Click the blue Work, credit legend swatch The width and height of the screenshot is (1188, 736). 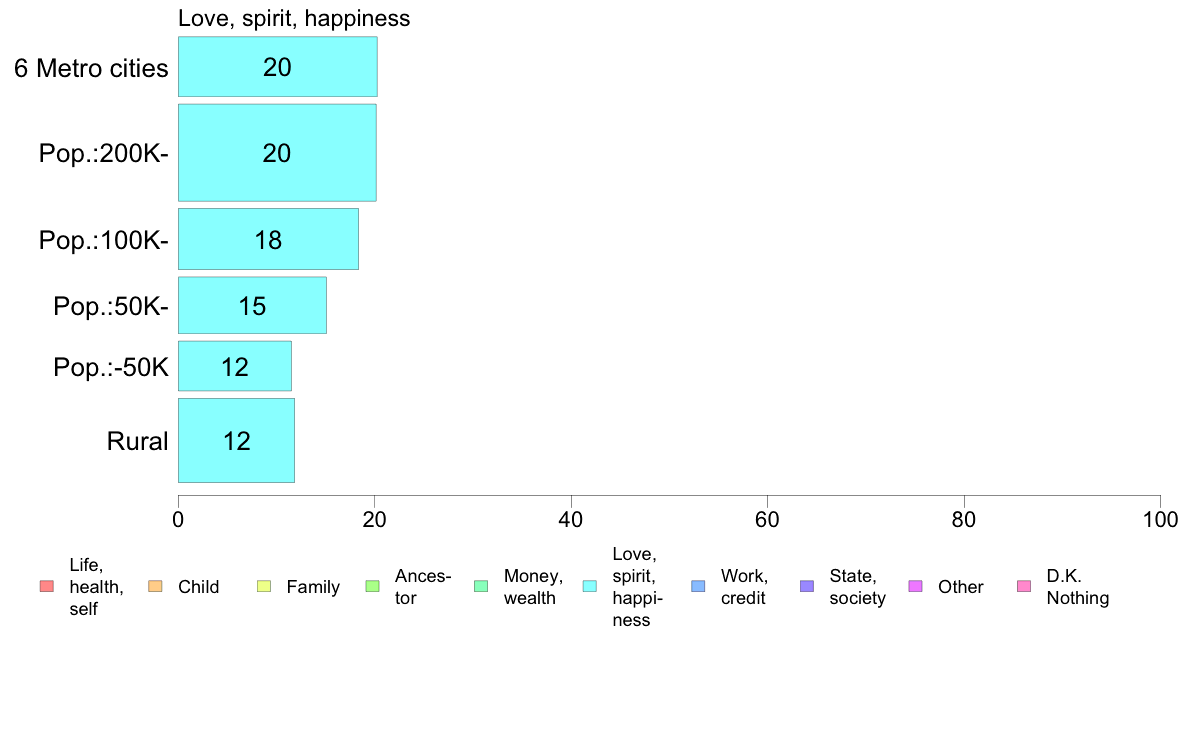699,587
